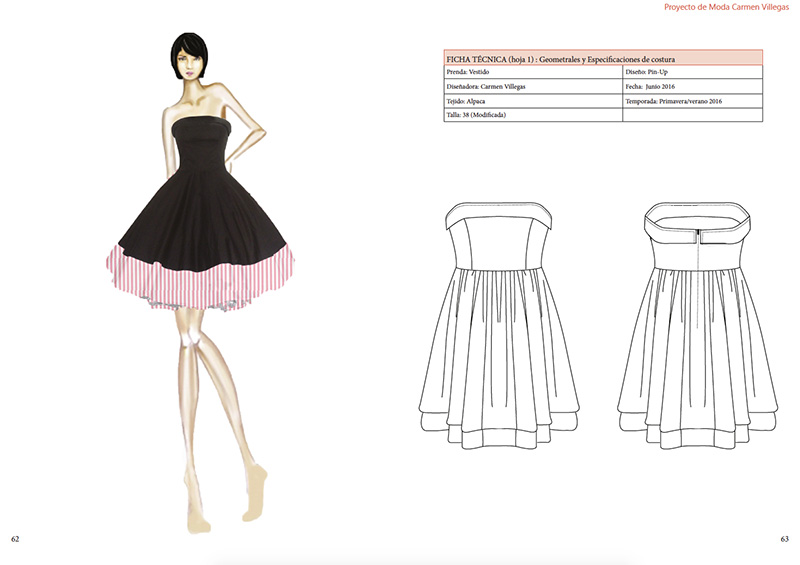
Task: Click the 'Prenda: Vestido' table cell
Action: point(532,72)
